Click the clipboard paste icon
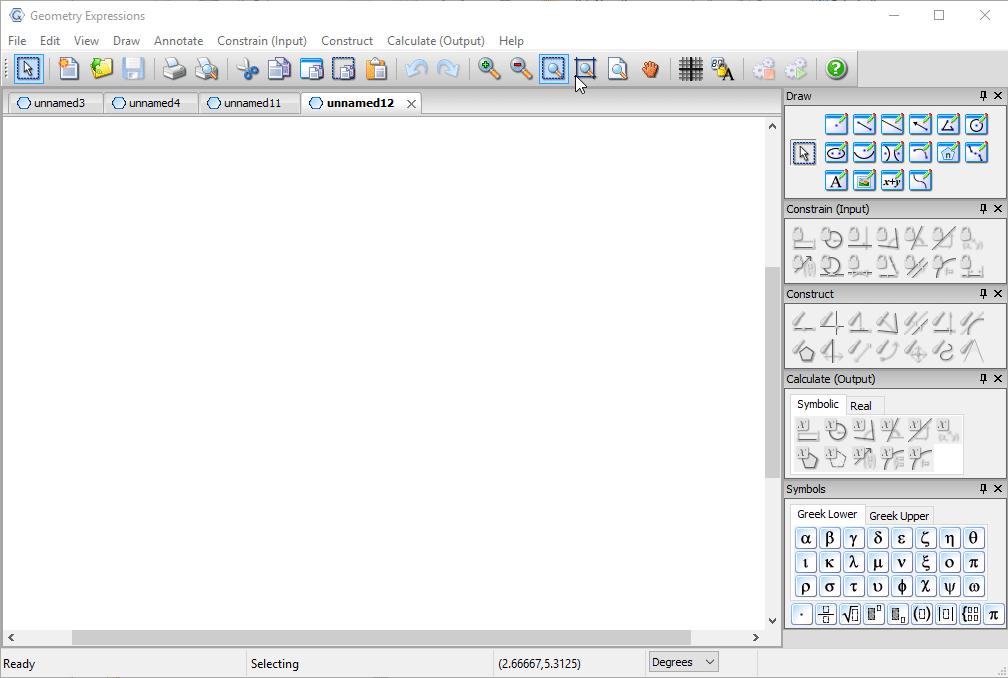This screenshot has height=678, width=1008. 376,69
